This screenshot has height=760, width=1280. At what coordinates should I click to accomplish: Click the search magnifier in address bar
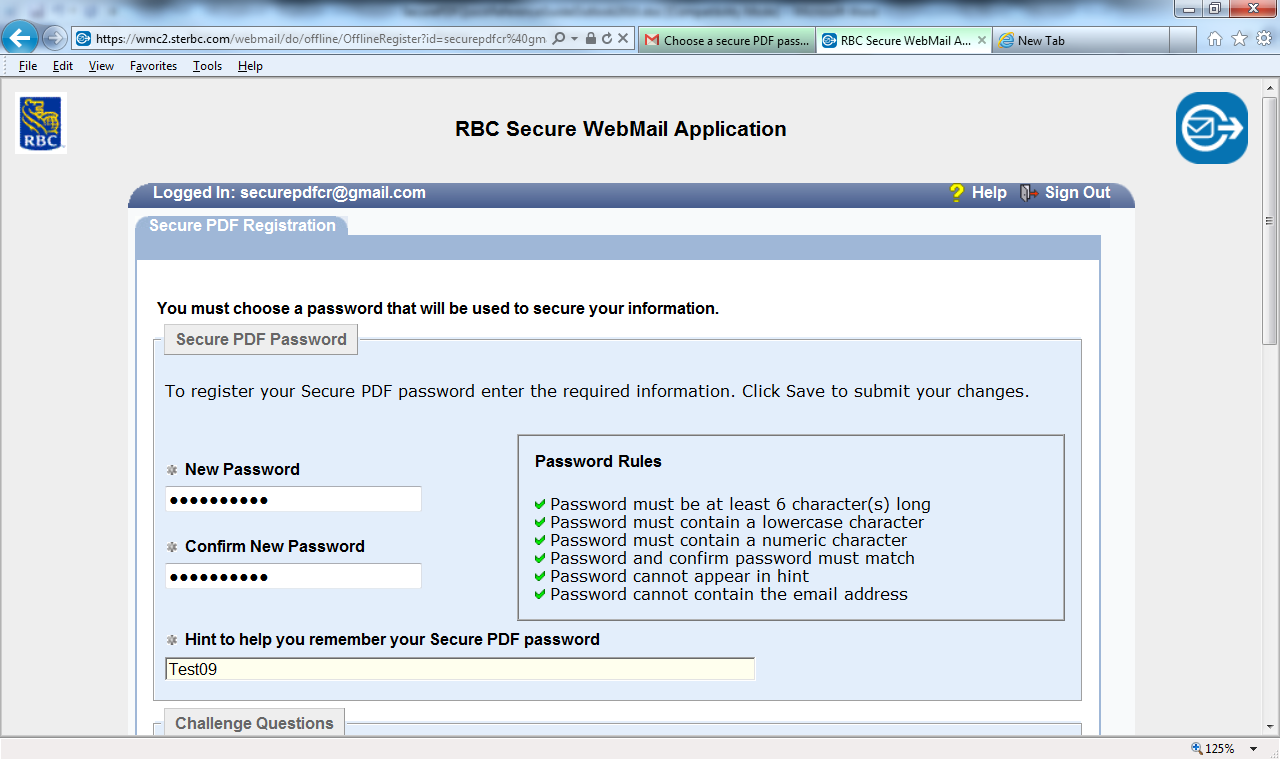tap(559, 39)
